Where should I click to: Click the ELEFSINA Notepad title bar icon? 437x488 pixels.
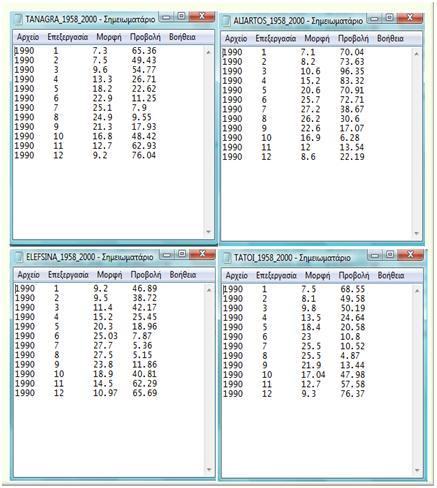point(19,257)
